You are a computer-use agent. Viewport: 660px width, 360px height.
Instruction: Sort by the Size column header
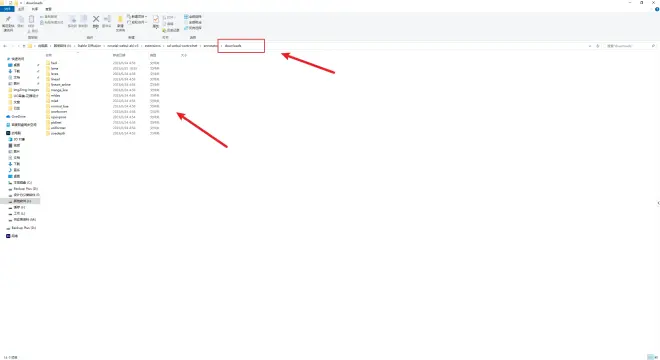click(x=184, y=55)
